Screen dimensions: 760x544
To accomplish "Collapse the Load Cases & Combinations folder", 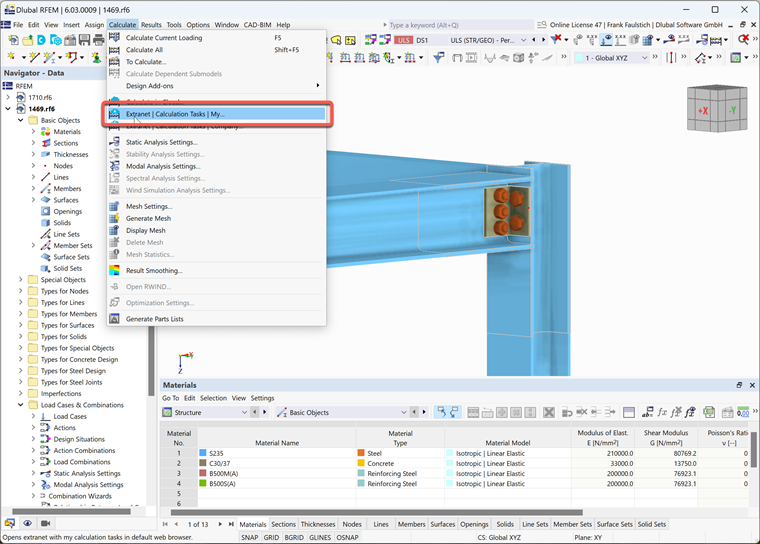I will point(20,405).
